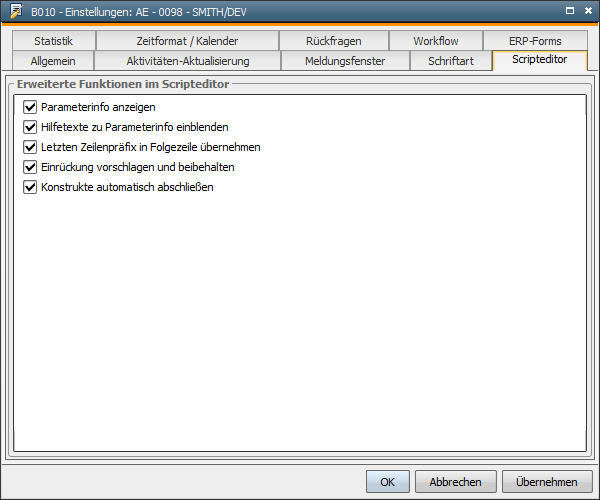Go to the Workflow tab
The height and width of the screenshot is (500, 600).
point(436,41)
